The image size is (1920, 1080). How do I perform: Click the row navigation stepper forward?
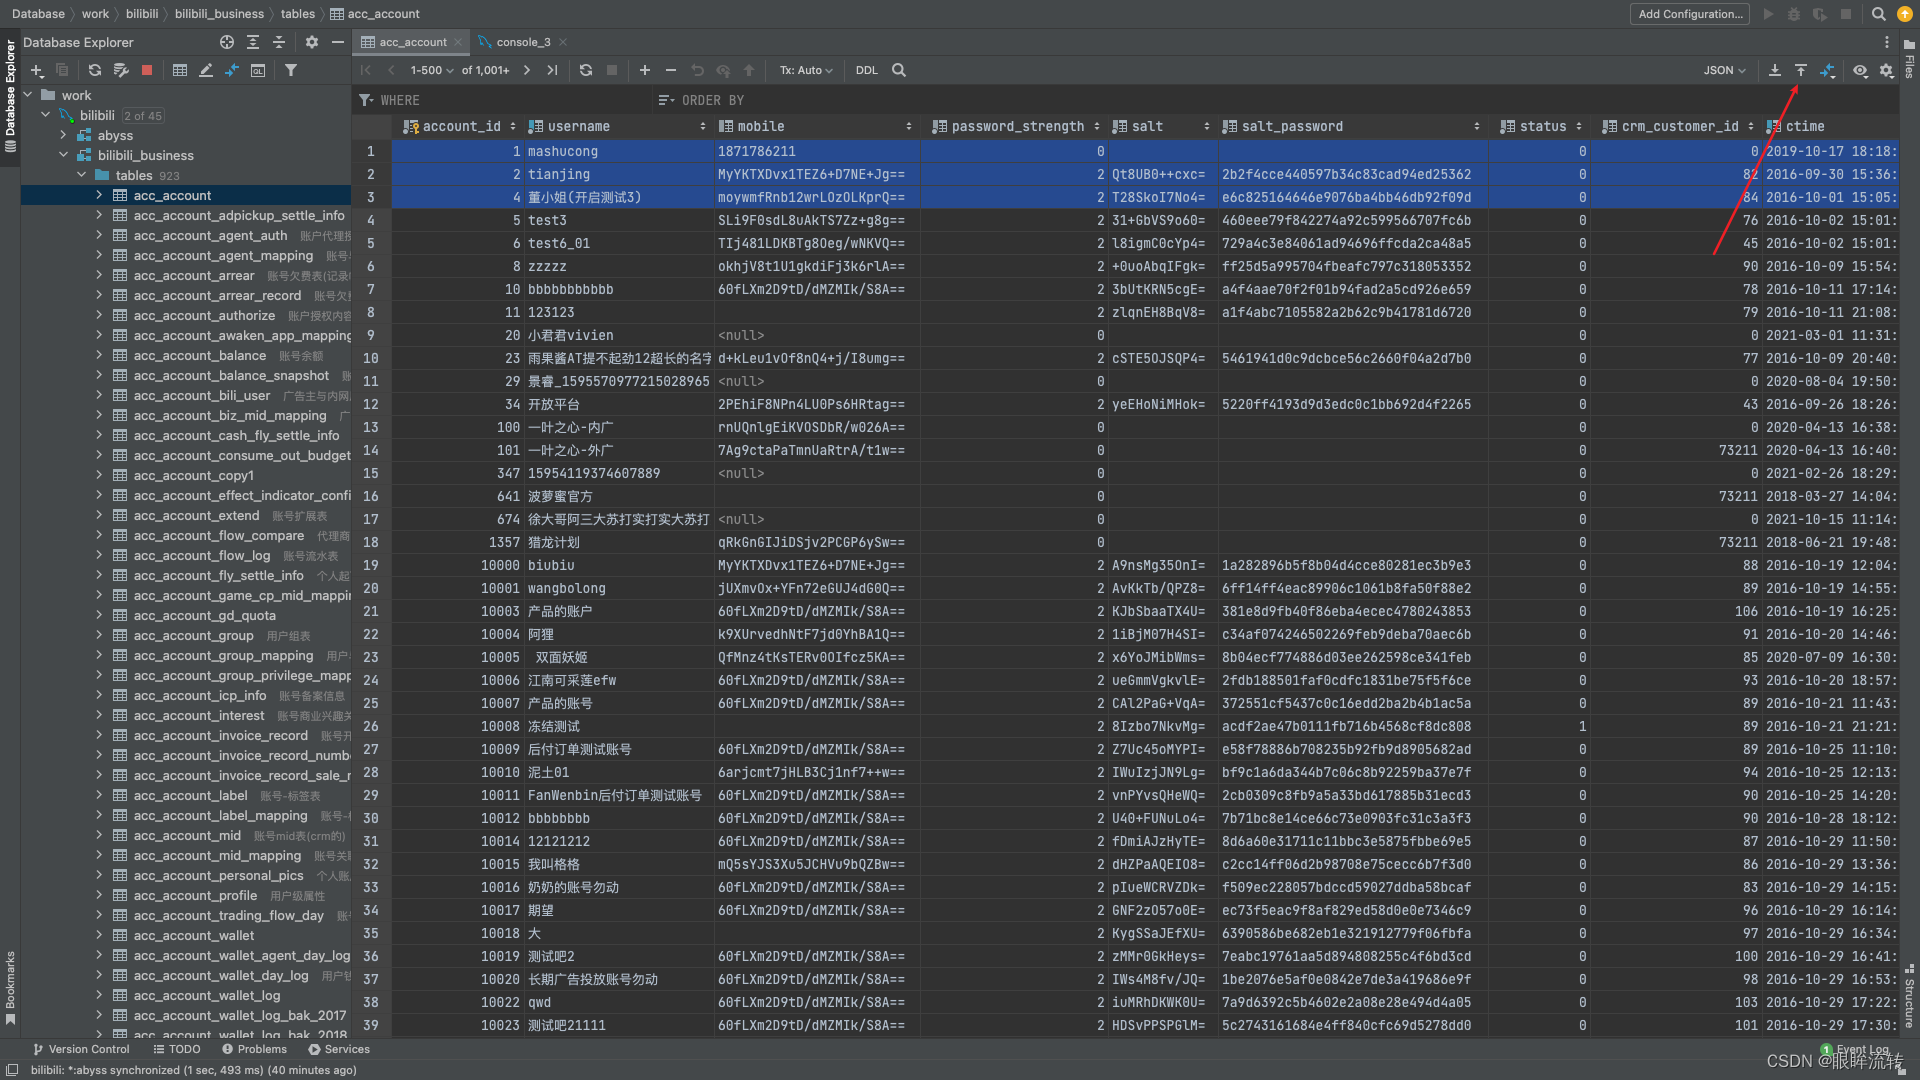pos(527,70)
